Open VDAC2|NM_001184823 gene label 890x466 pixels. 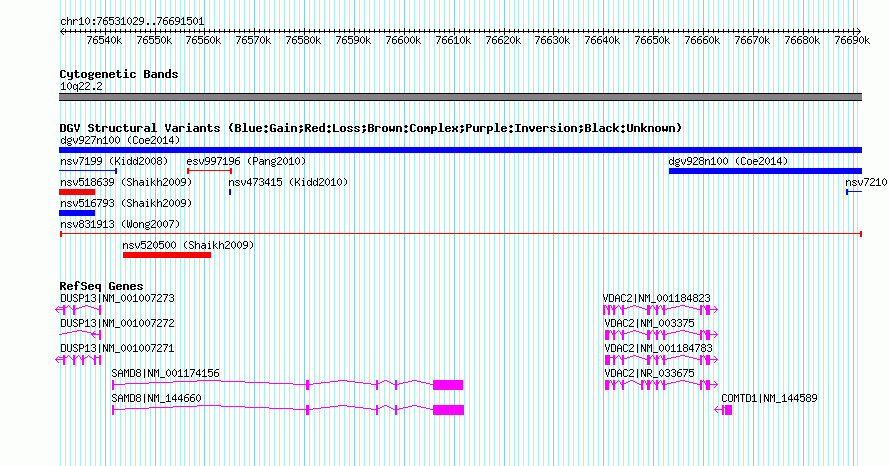(657, 298)
